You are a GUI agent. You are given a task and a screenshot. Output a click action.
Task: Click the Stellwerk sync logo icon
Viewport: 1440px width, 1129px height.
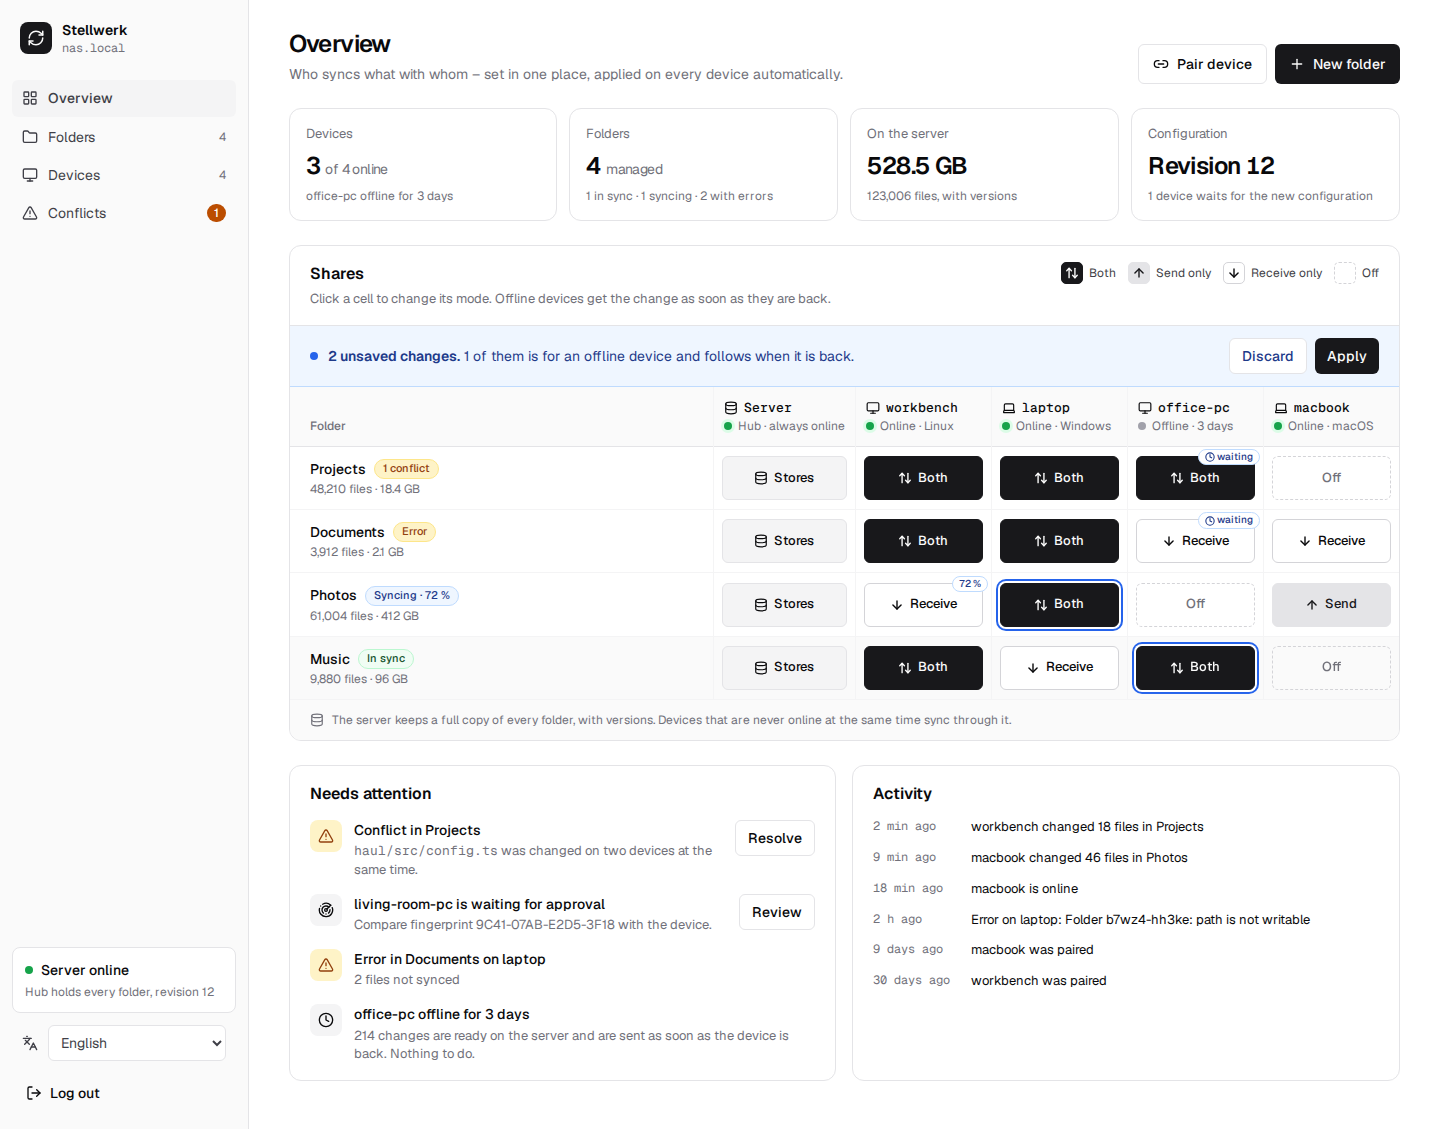point(36,38)
